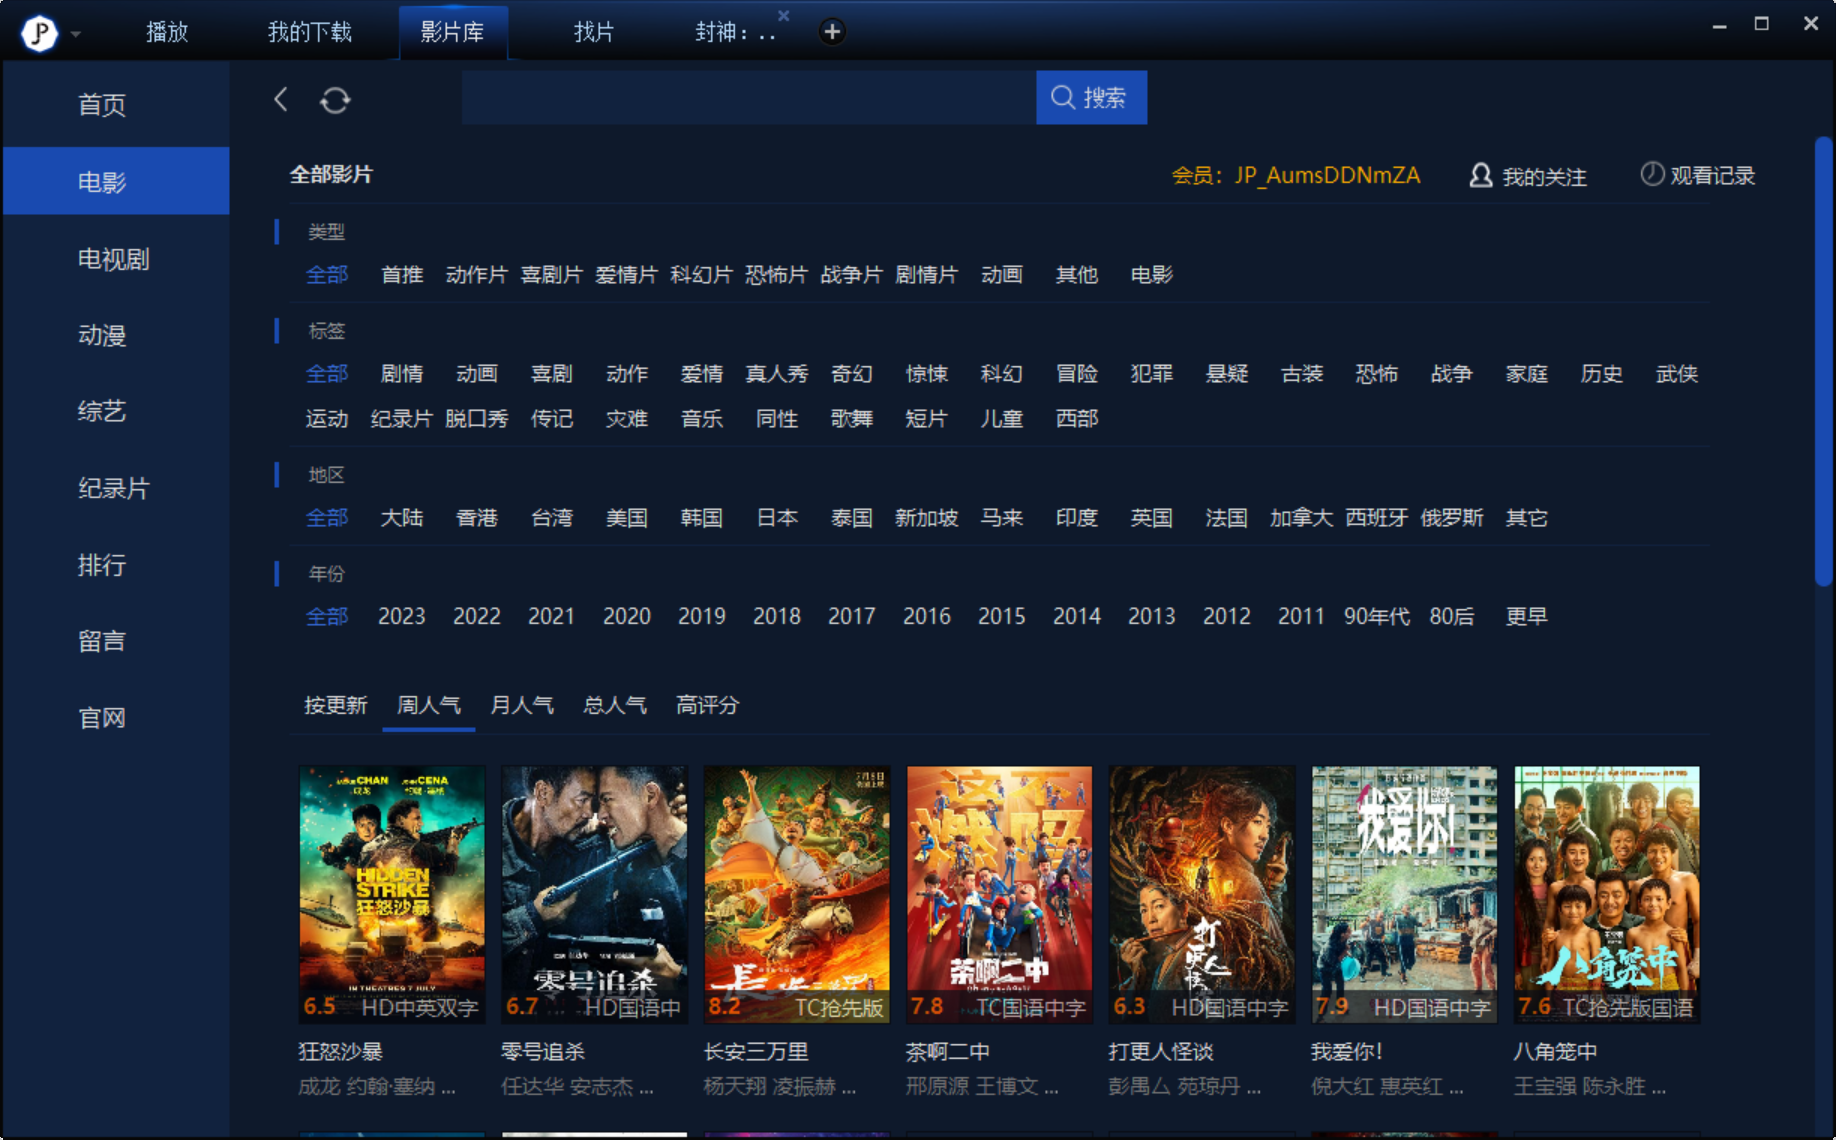The height and width of the screenshot is (1140, 1836).
Task: Filter region by 俄罗斯
Action: 1452,517
